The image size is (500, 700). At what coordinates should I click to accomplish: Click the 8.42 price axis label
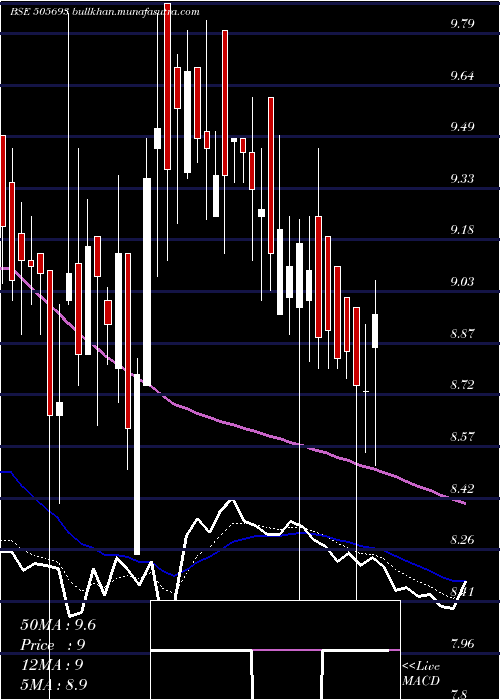[x=462, y=488]
